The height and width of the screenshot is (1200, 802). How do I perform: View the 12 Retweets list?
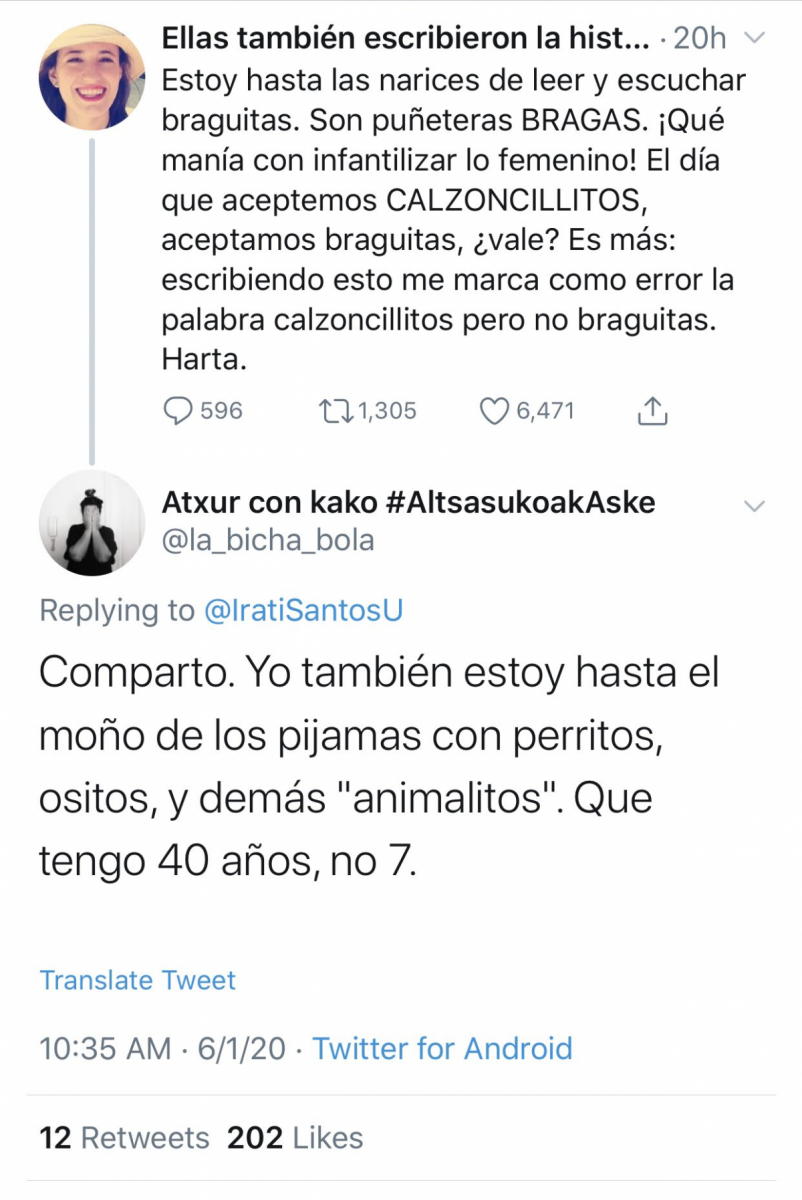point(124,1138)
